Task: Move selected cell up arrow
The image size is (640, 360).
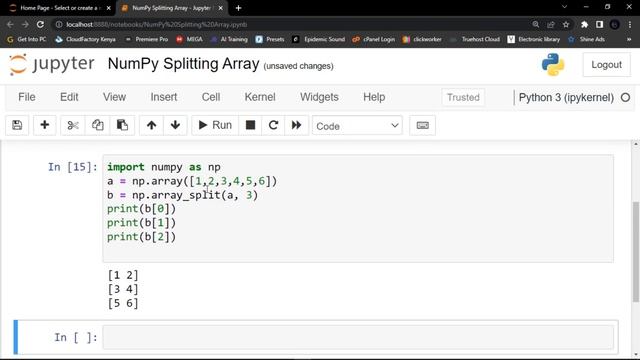Action: (151, 125)
